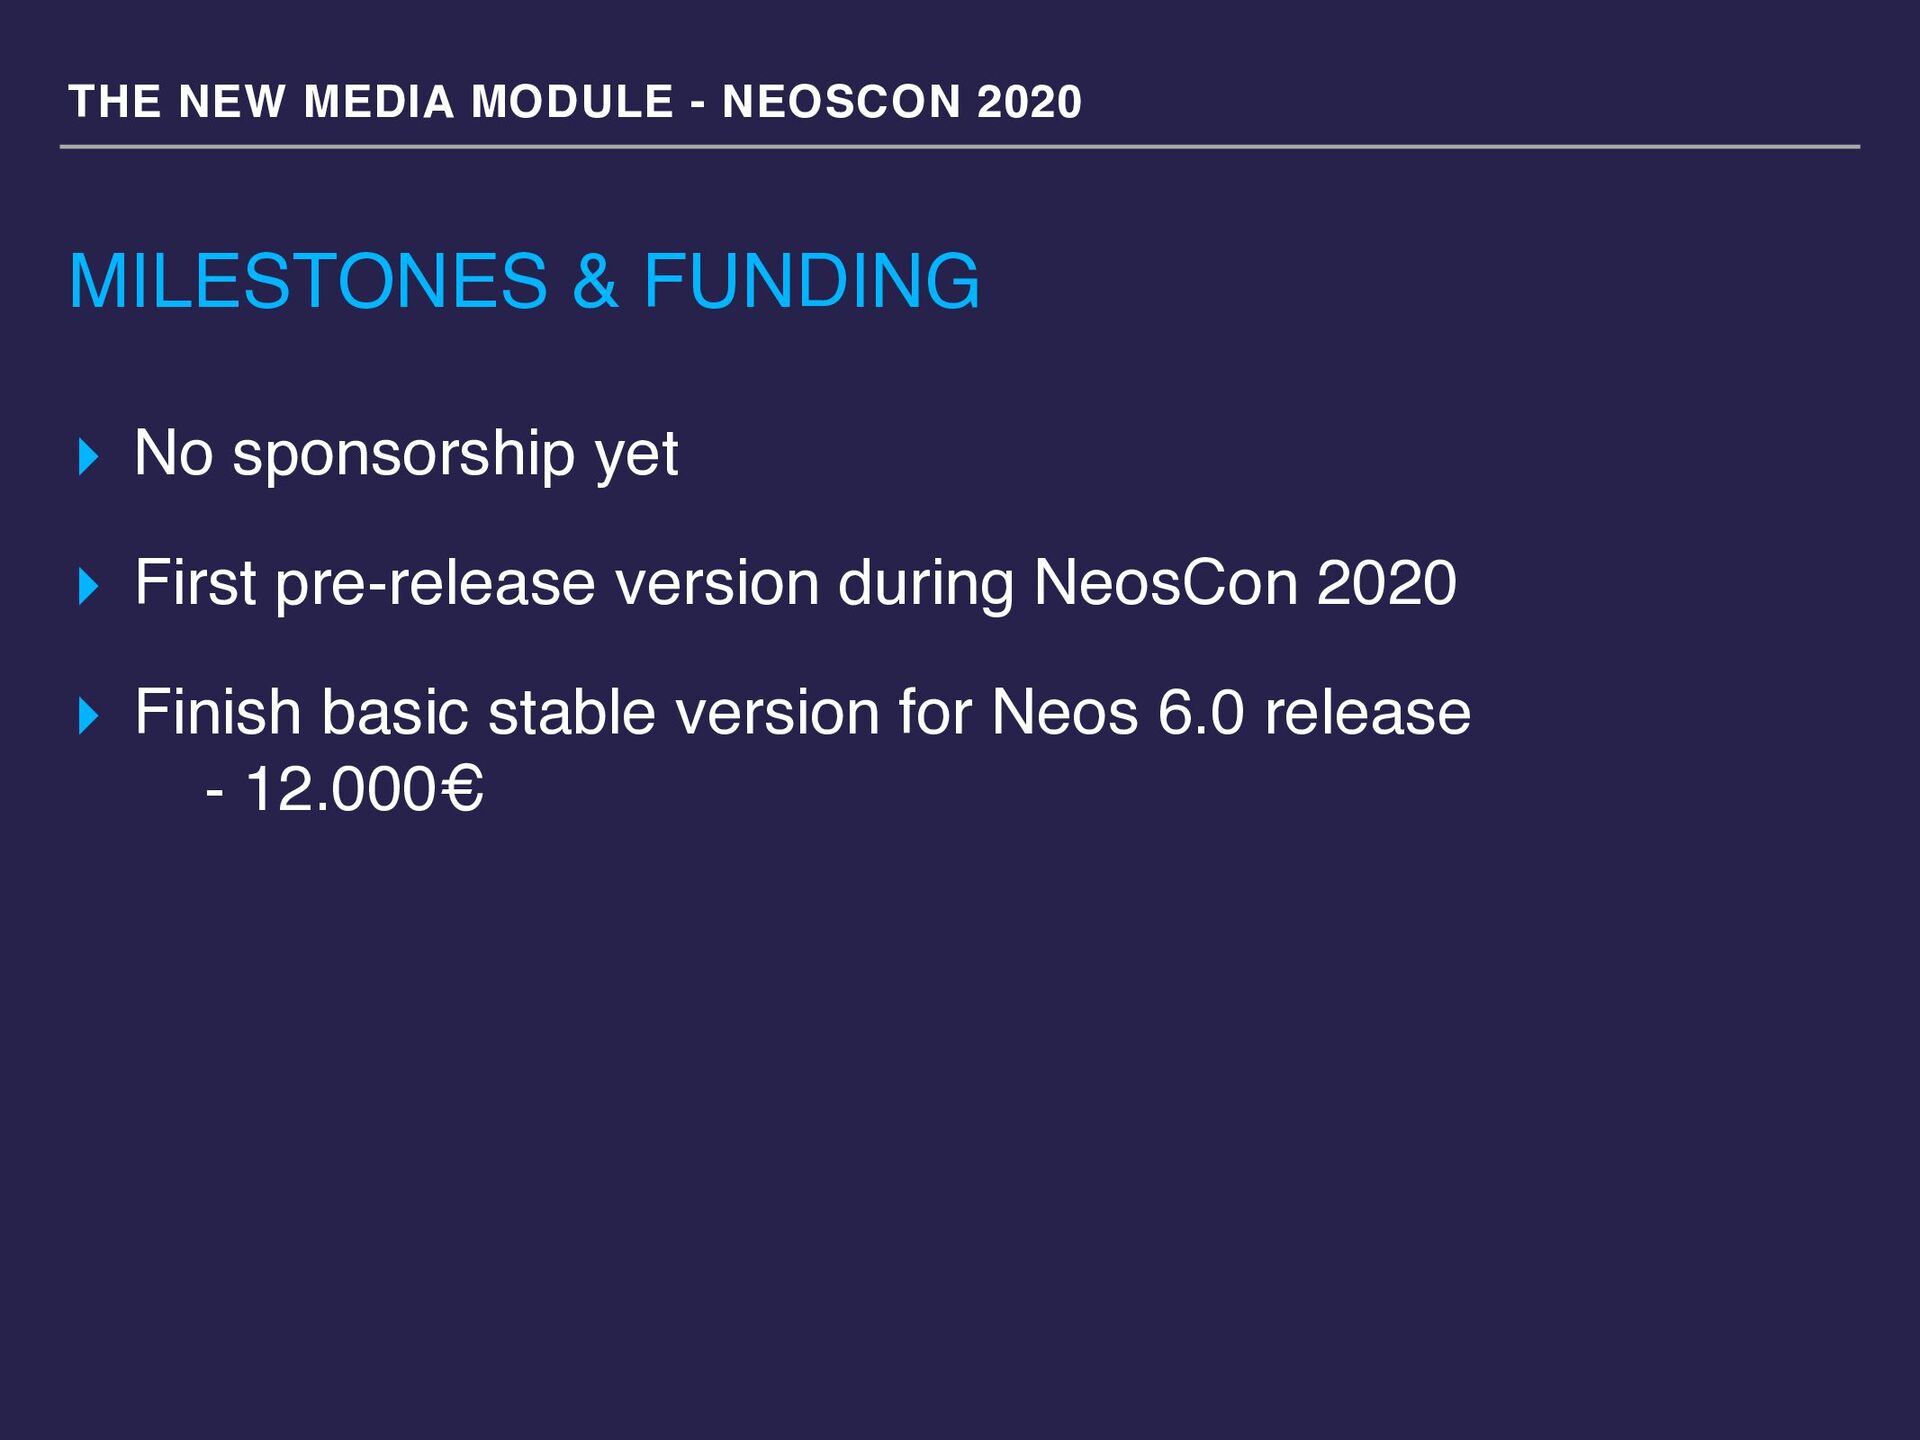Click the horizontal divider line under the header
Image resolution: width=1920 pixels, height=1440 pixels.
(960, 147)
